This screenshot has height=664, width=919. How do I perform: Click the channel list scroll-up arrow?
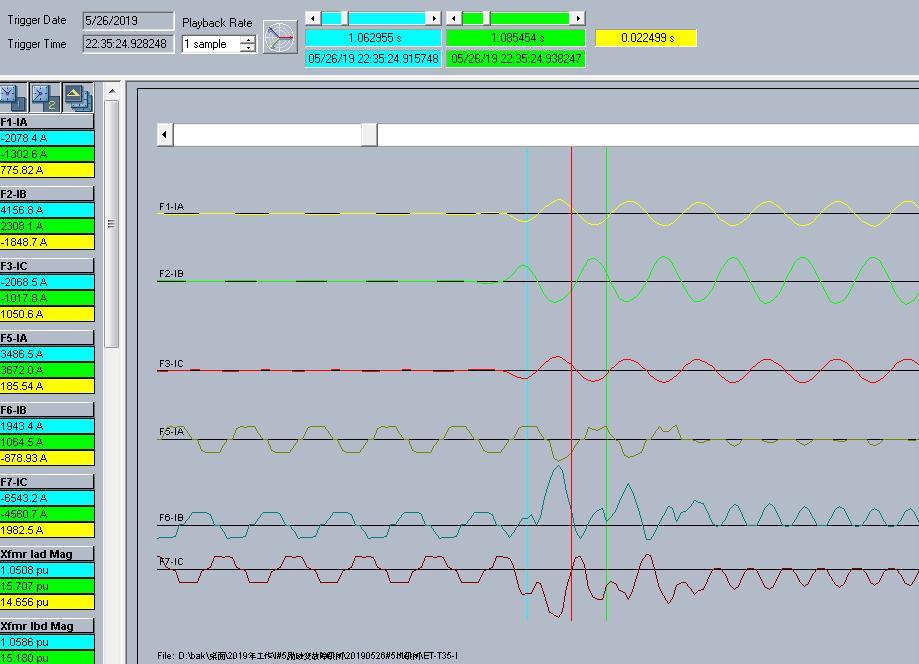pos(112,91)
